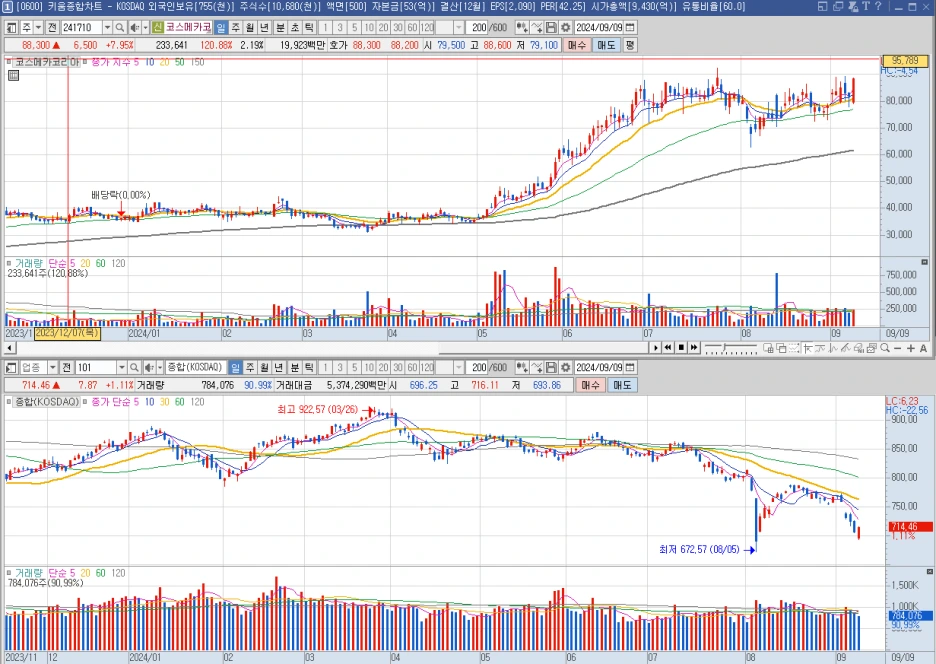
Task: Select the second 초 period in top chart
Action: coord(295,27)
